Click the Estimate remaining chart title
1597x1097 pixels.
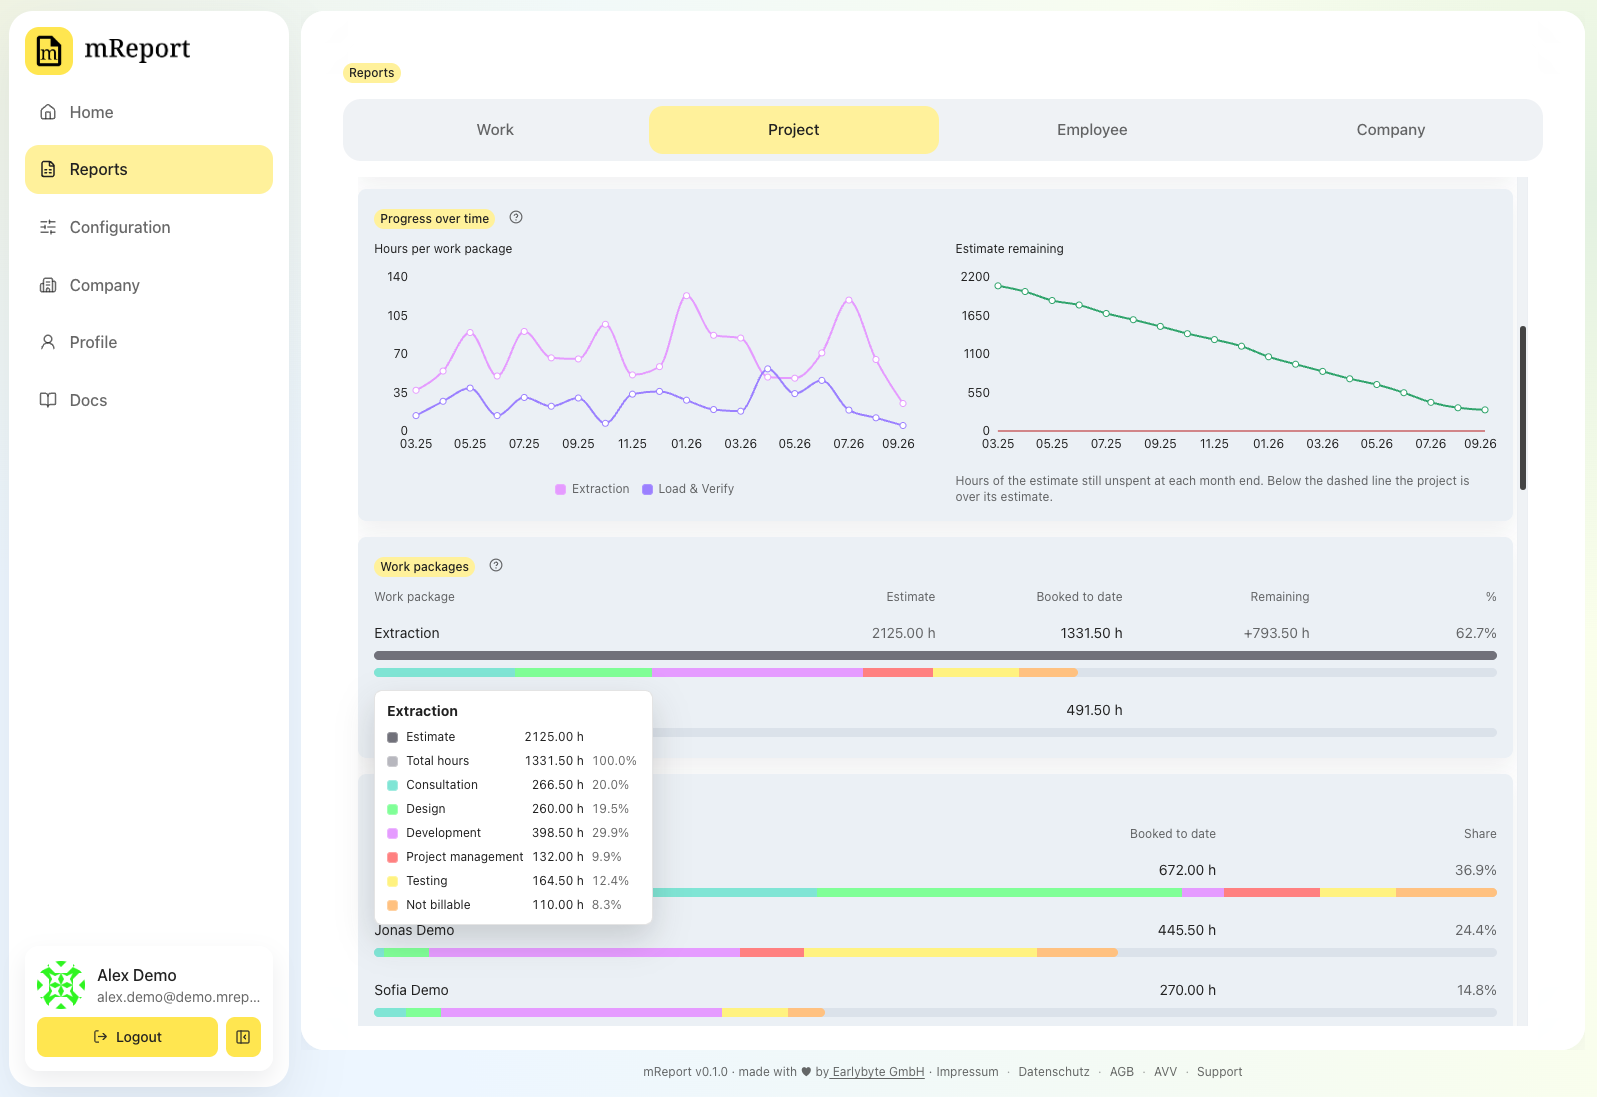tap(1009, 249)
